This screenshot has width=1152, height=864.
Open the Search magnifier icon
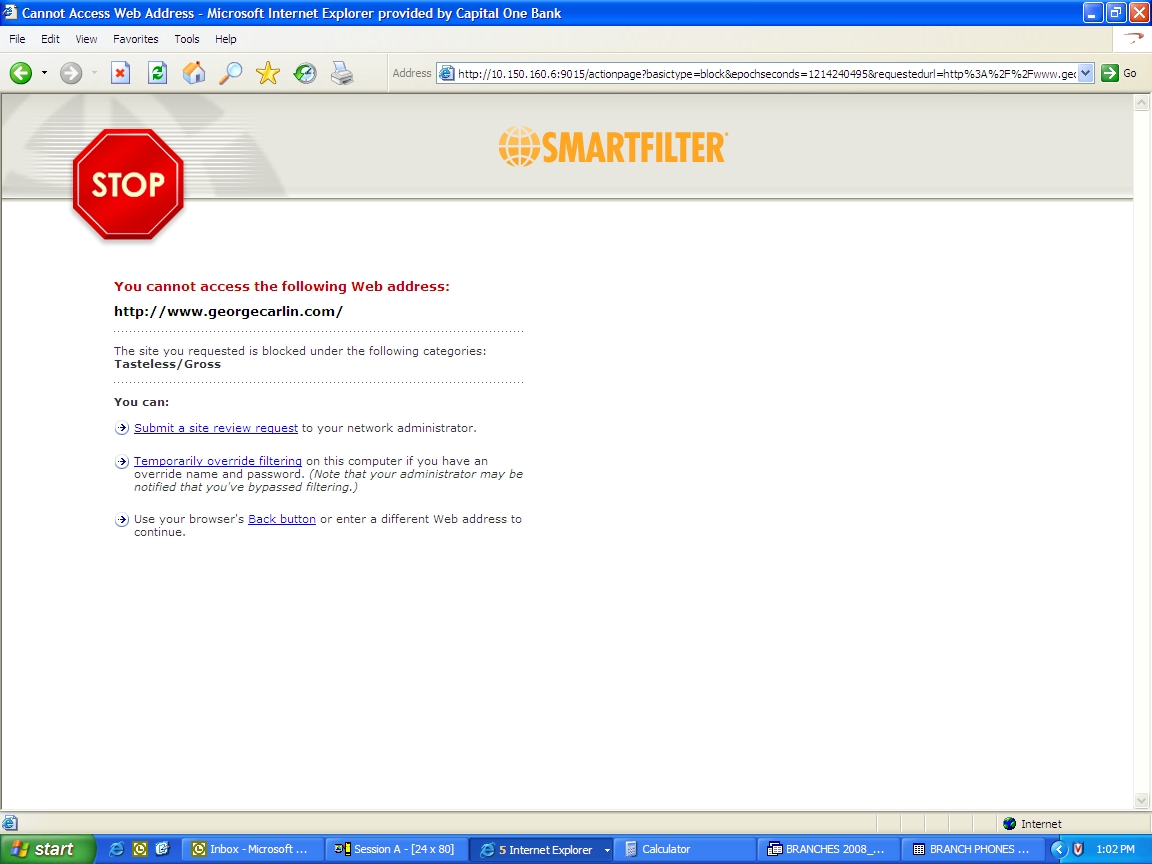pos(231,73)
